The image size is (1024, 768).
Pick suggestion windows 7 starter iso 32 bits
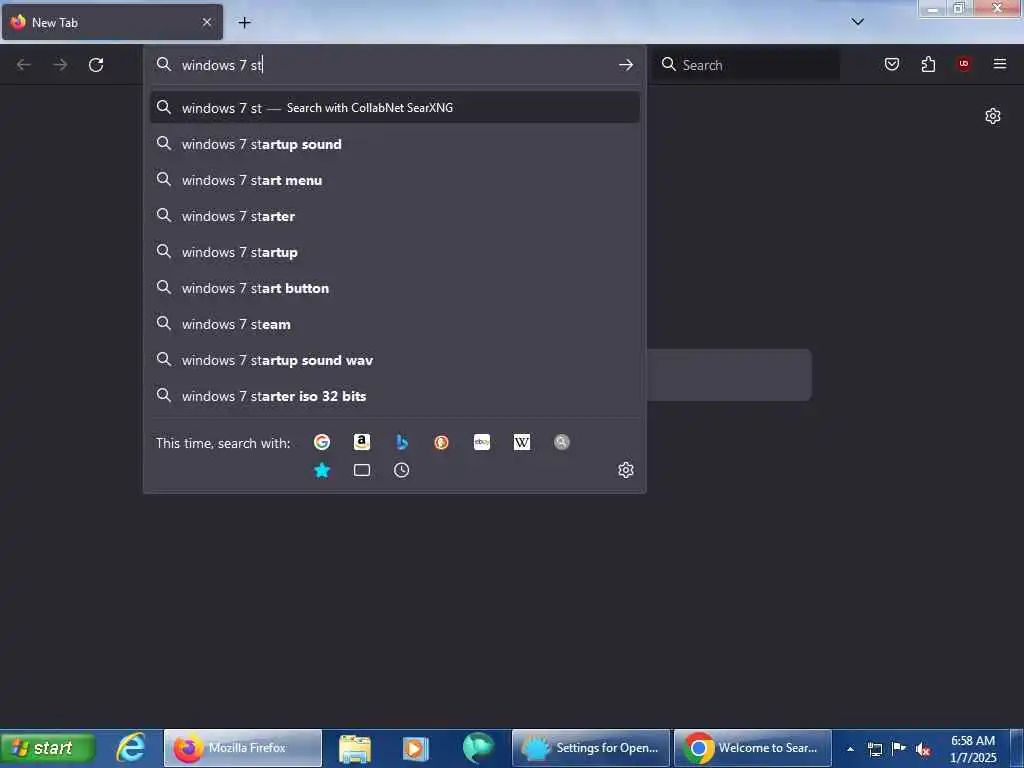tap(394, 396)
